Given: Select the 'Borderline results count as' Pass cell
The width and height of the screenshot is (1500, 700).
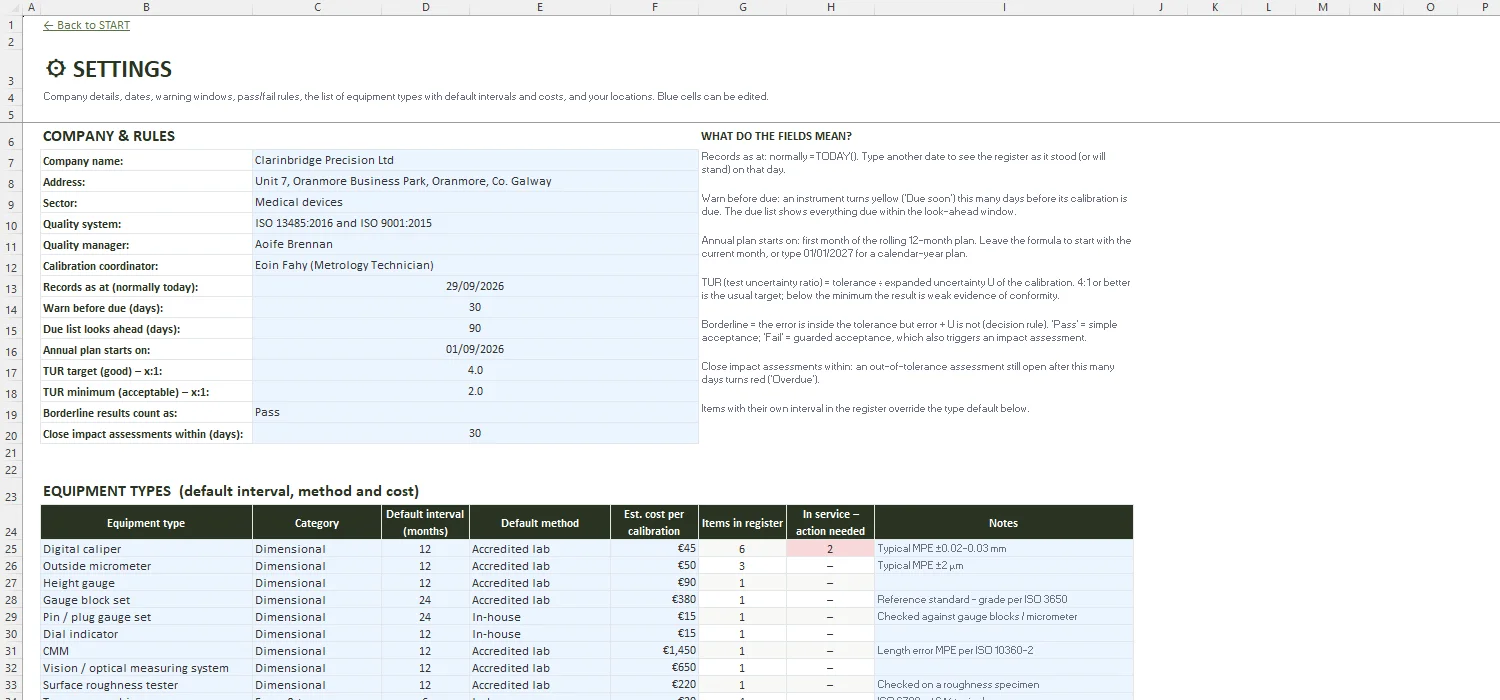Looking at the screenshot, I should [475, 412].
